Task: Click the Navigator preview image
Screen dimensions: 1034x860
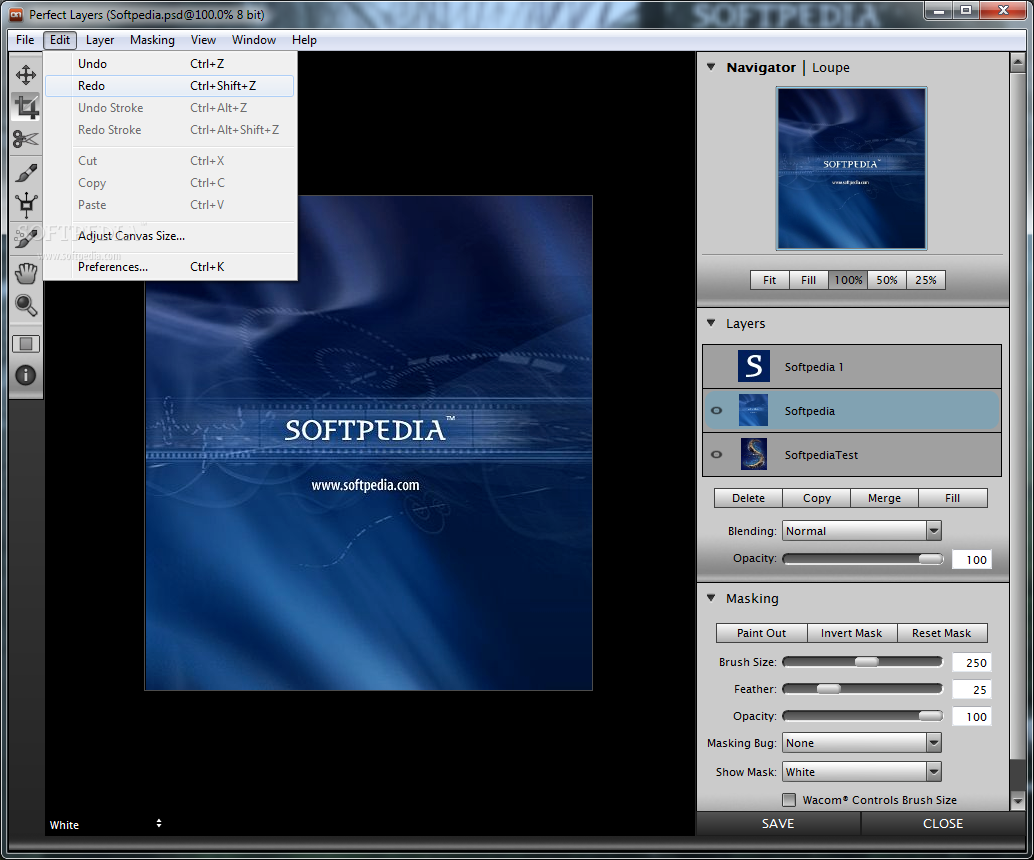Action: pyautogui.click(x=851, y=168)
